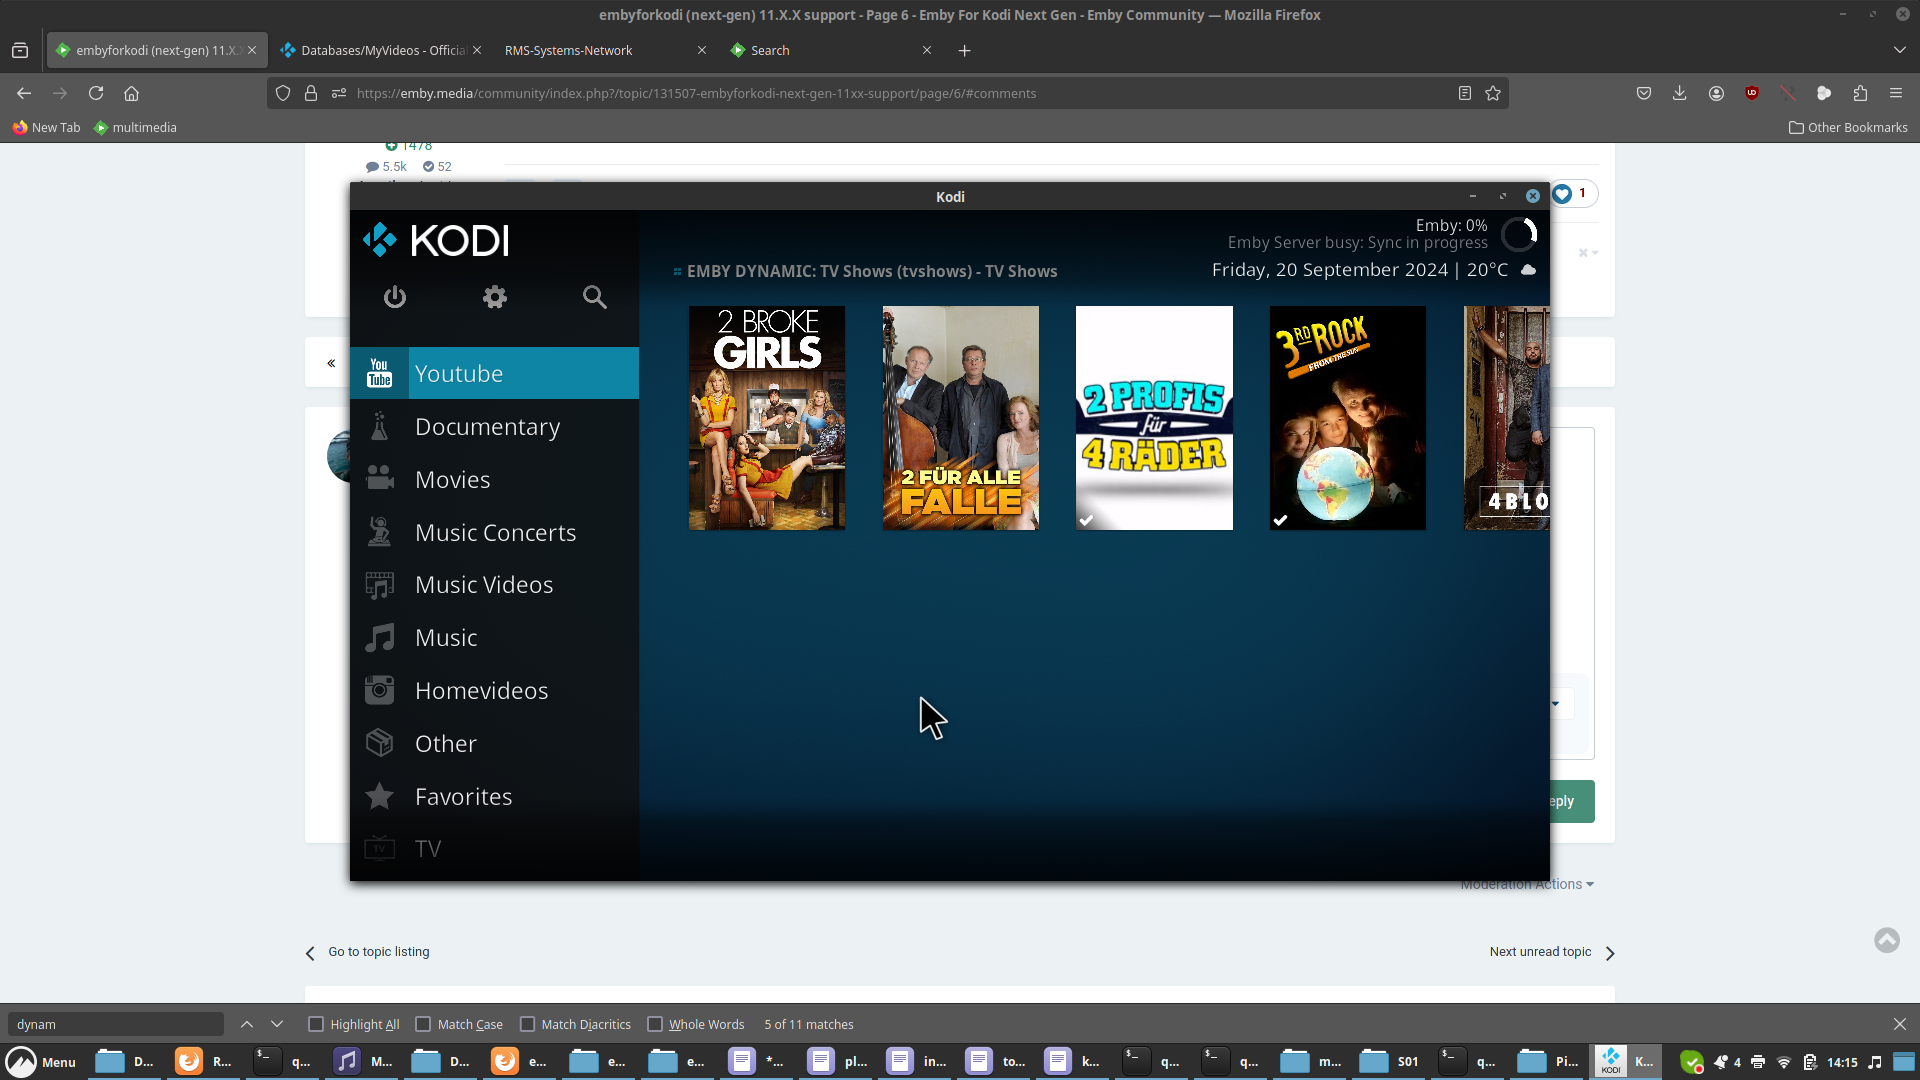
Task: Click the Homevideos camera icon
Action: click(380, 690)
